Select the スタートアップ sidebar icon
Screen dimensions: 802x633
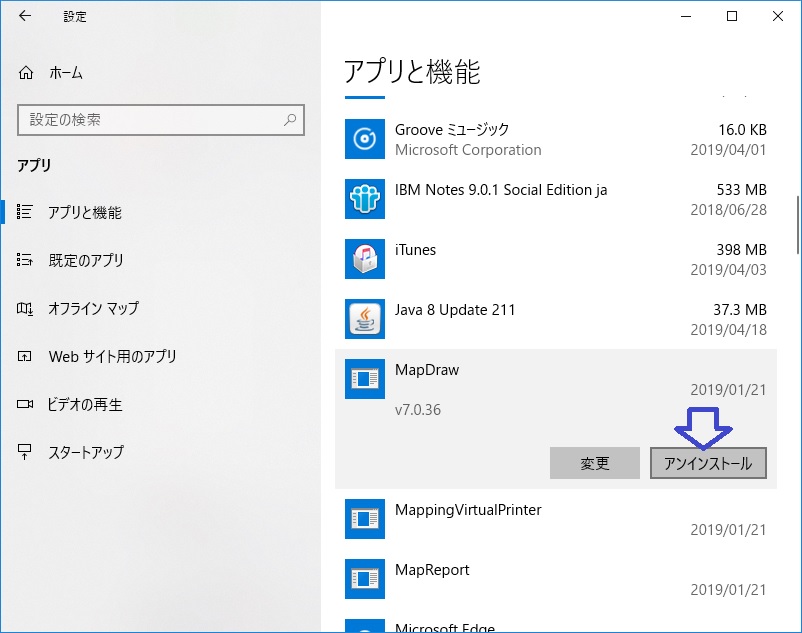pos(25,452)
